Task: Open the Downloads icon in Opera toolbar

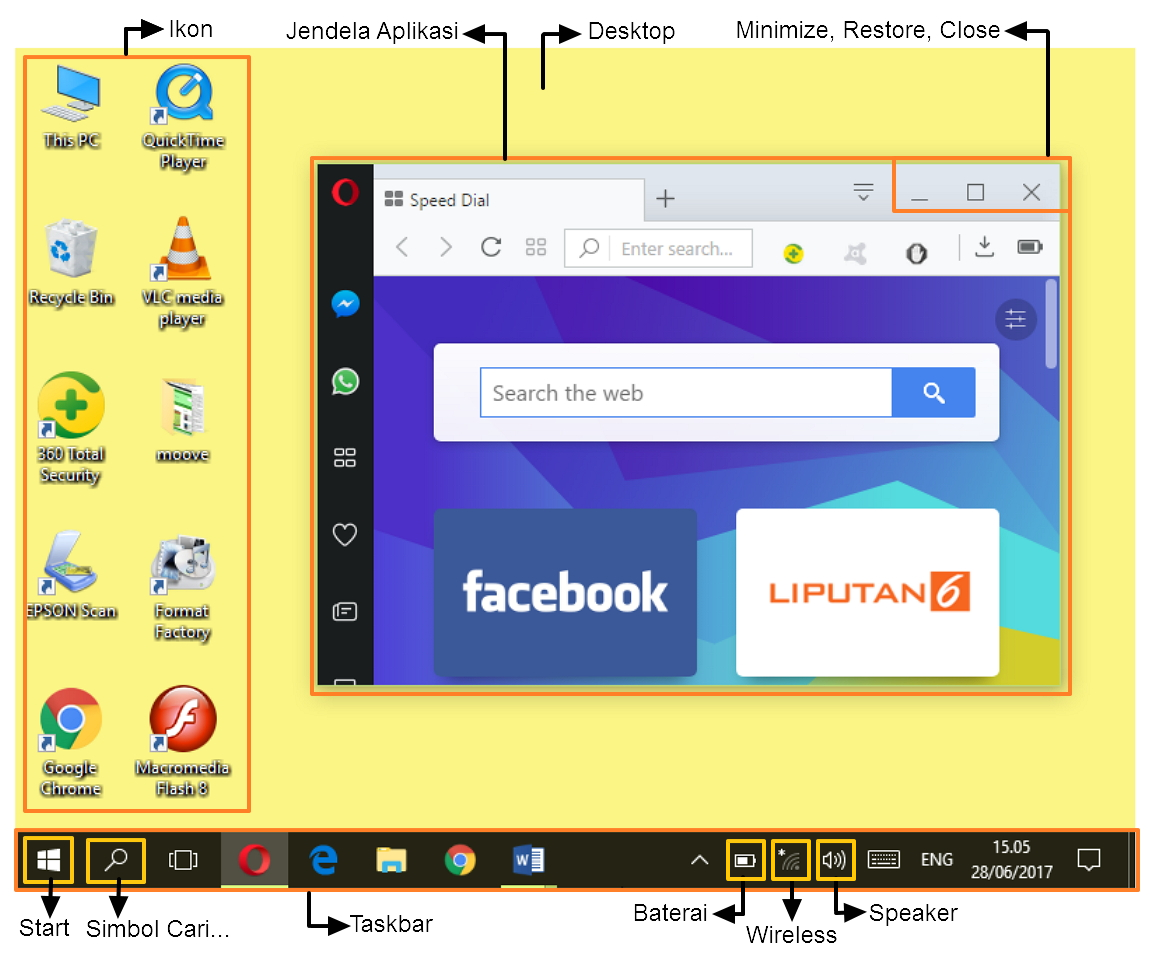Action: coord(984,247)
